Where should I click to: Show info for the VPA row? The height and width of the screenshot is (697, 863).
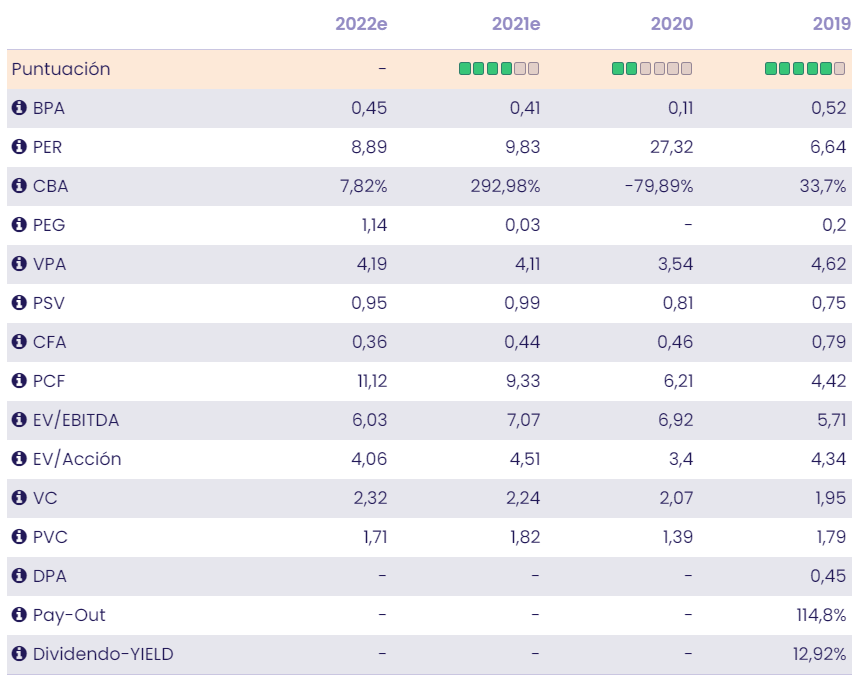coord(19,264)
